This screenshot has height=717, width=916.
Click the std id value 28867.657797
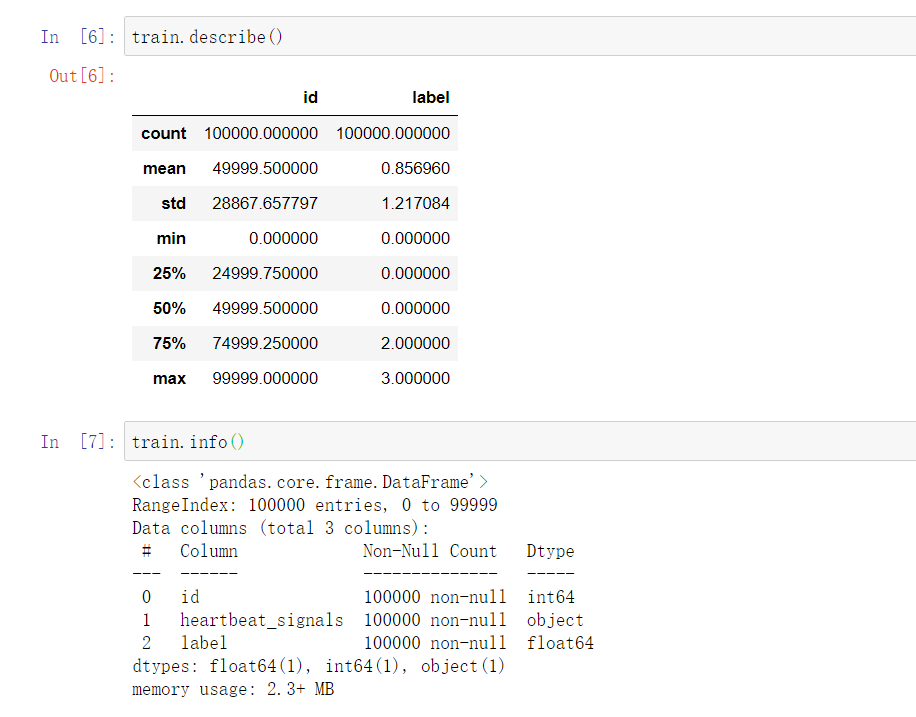click(x=265, y=203)
